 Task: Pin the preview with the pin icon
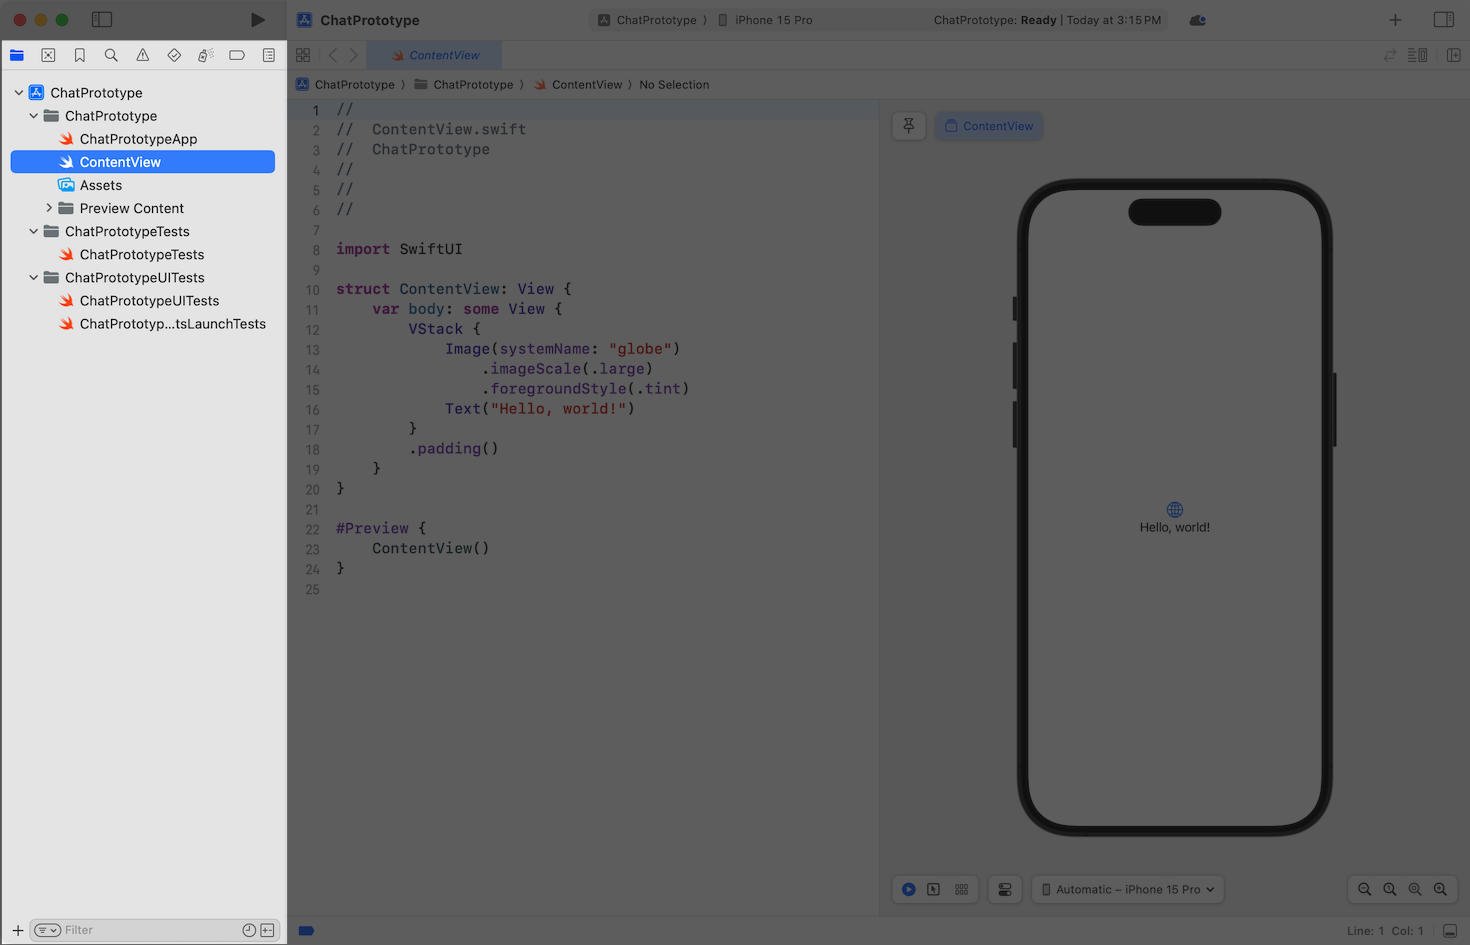tap(909, 126)
